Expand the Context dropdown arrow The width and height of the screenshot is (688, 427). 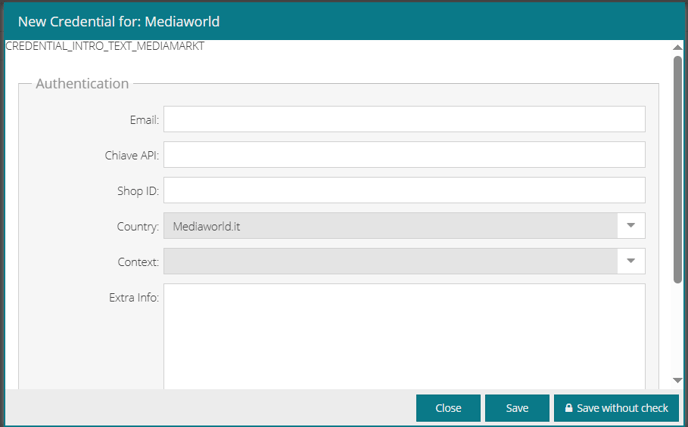tap(631, 261)
